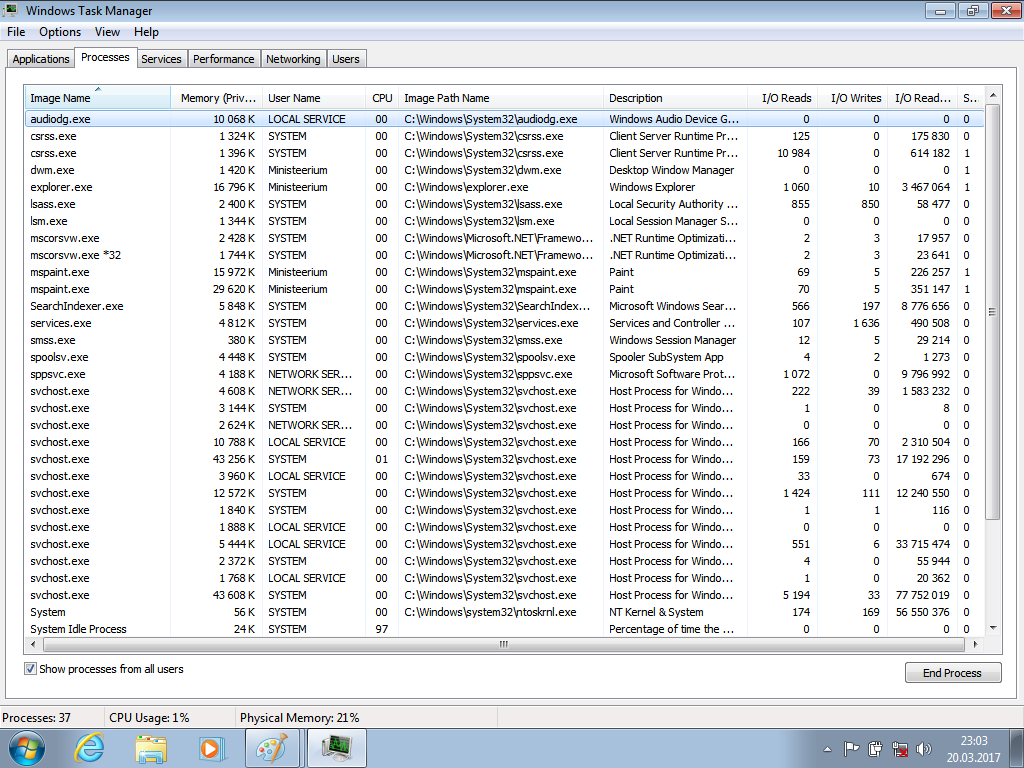The height and width of the screenshot is (768, 1024).
Task: Click the volume speaker tray icon
Action: [923, 749]
